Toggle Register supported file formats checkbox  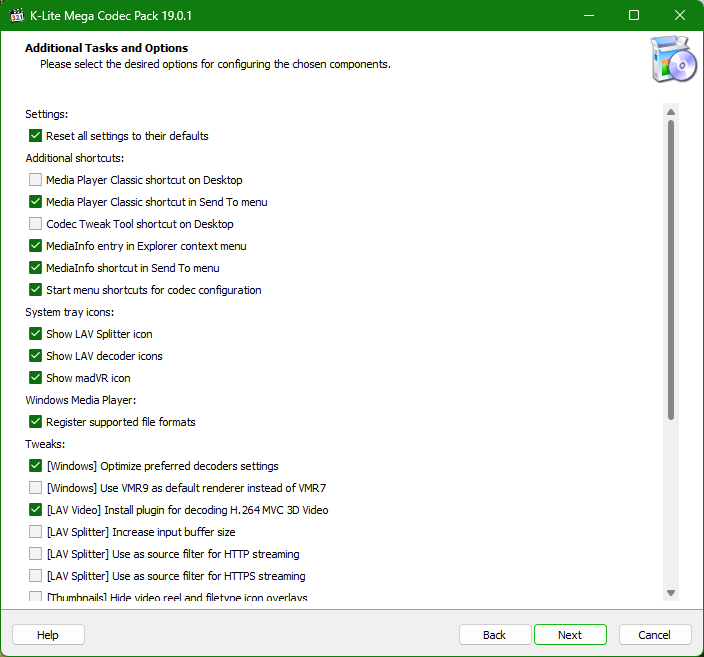click(35, 422)
